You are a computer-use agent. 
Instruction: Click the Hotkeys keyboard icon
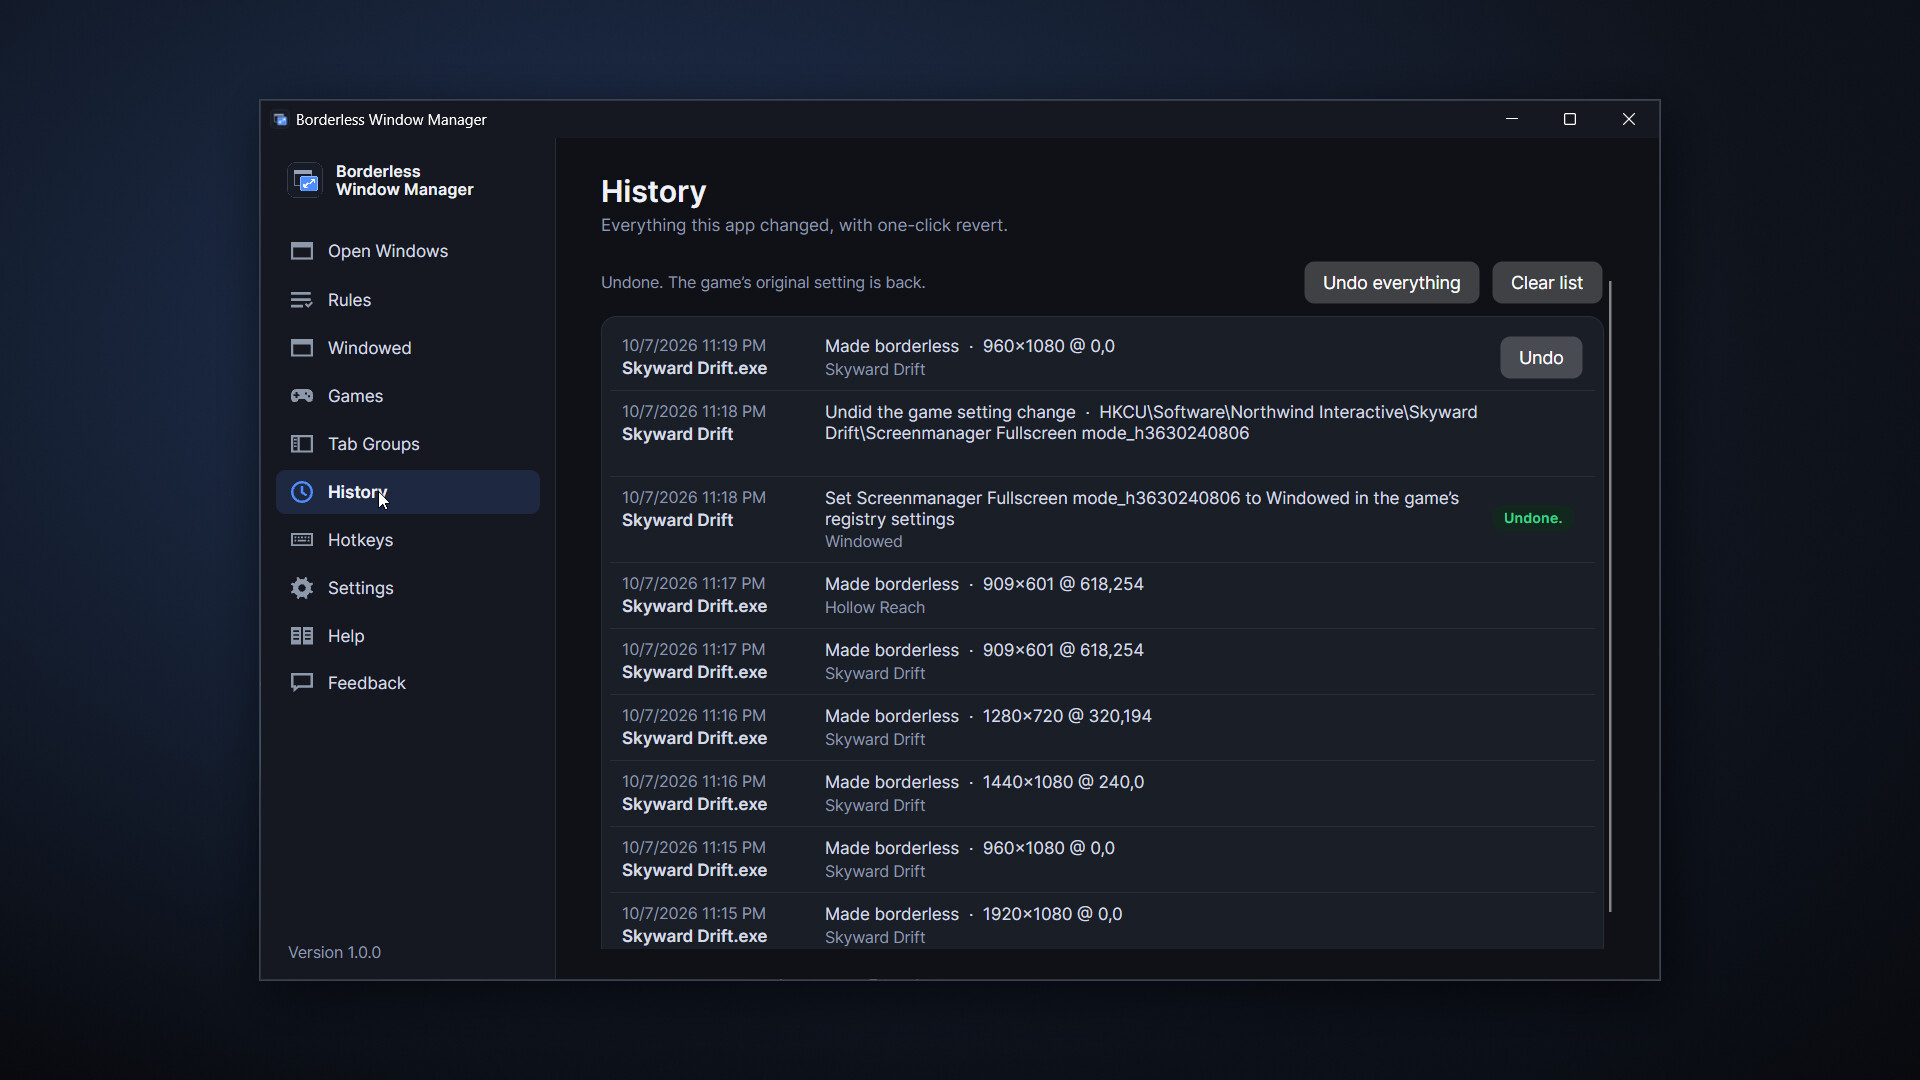click(302, 540)
